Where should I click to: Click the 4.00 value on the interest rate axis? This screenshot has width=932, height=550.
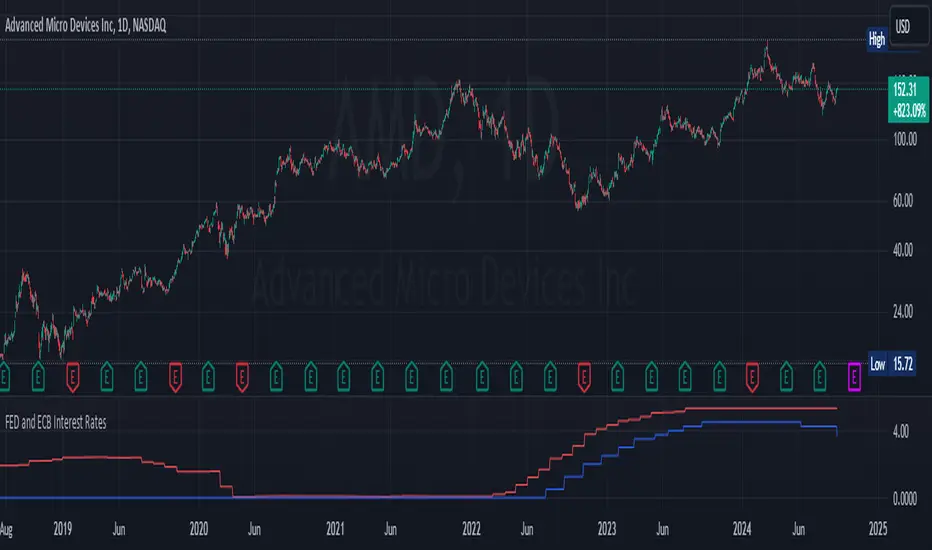tap(900, 431)
